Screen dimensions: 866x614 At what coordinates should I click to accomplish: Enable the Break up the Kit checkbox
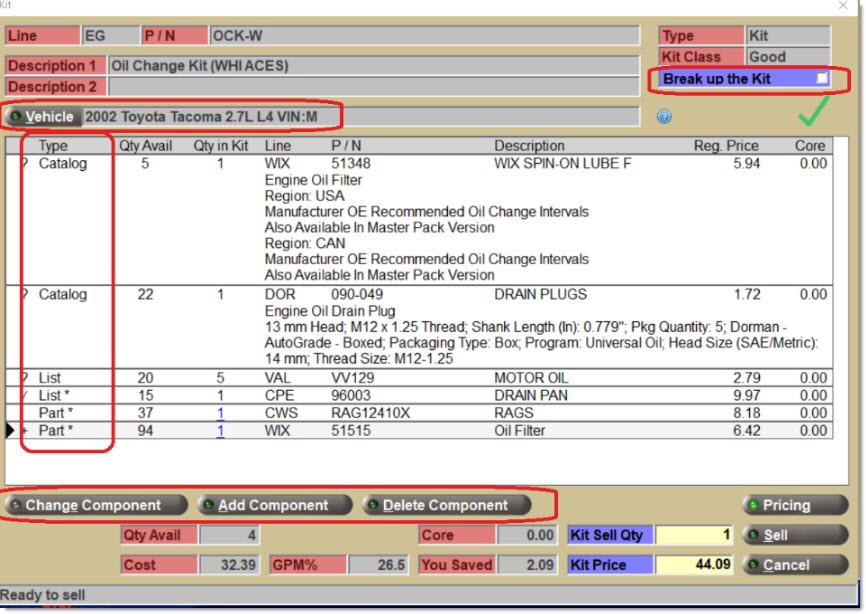(821, 78)
